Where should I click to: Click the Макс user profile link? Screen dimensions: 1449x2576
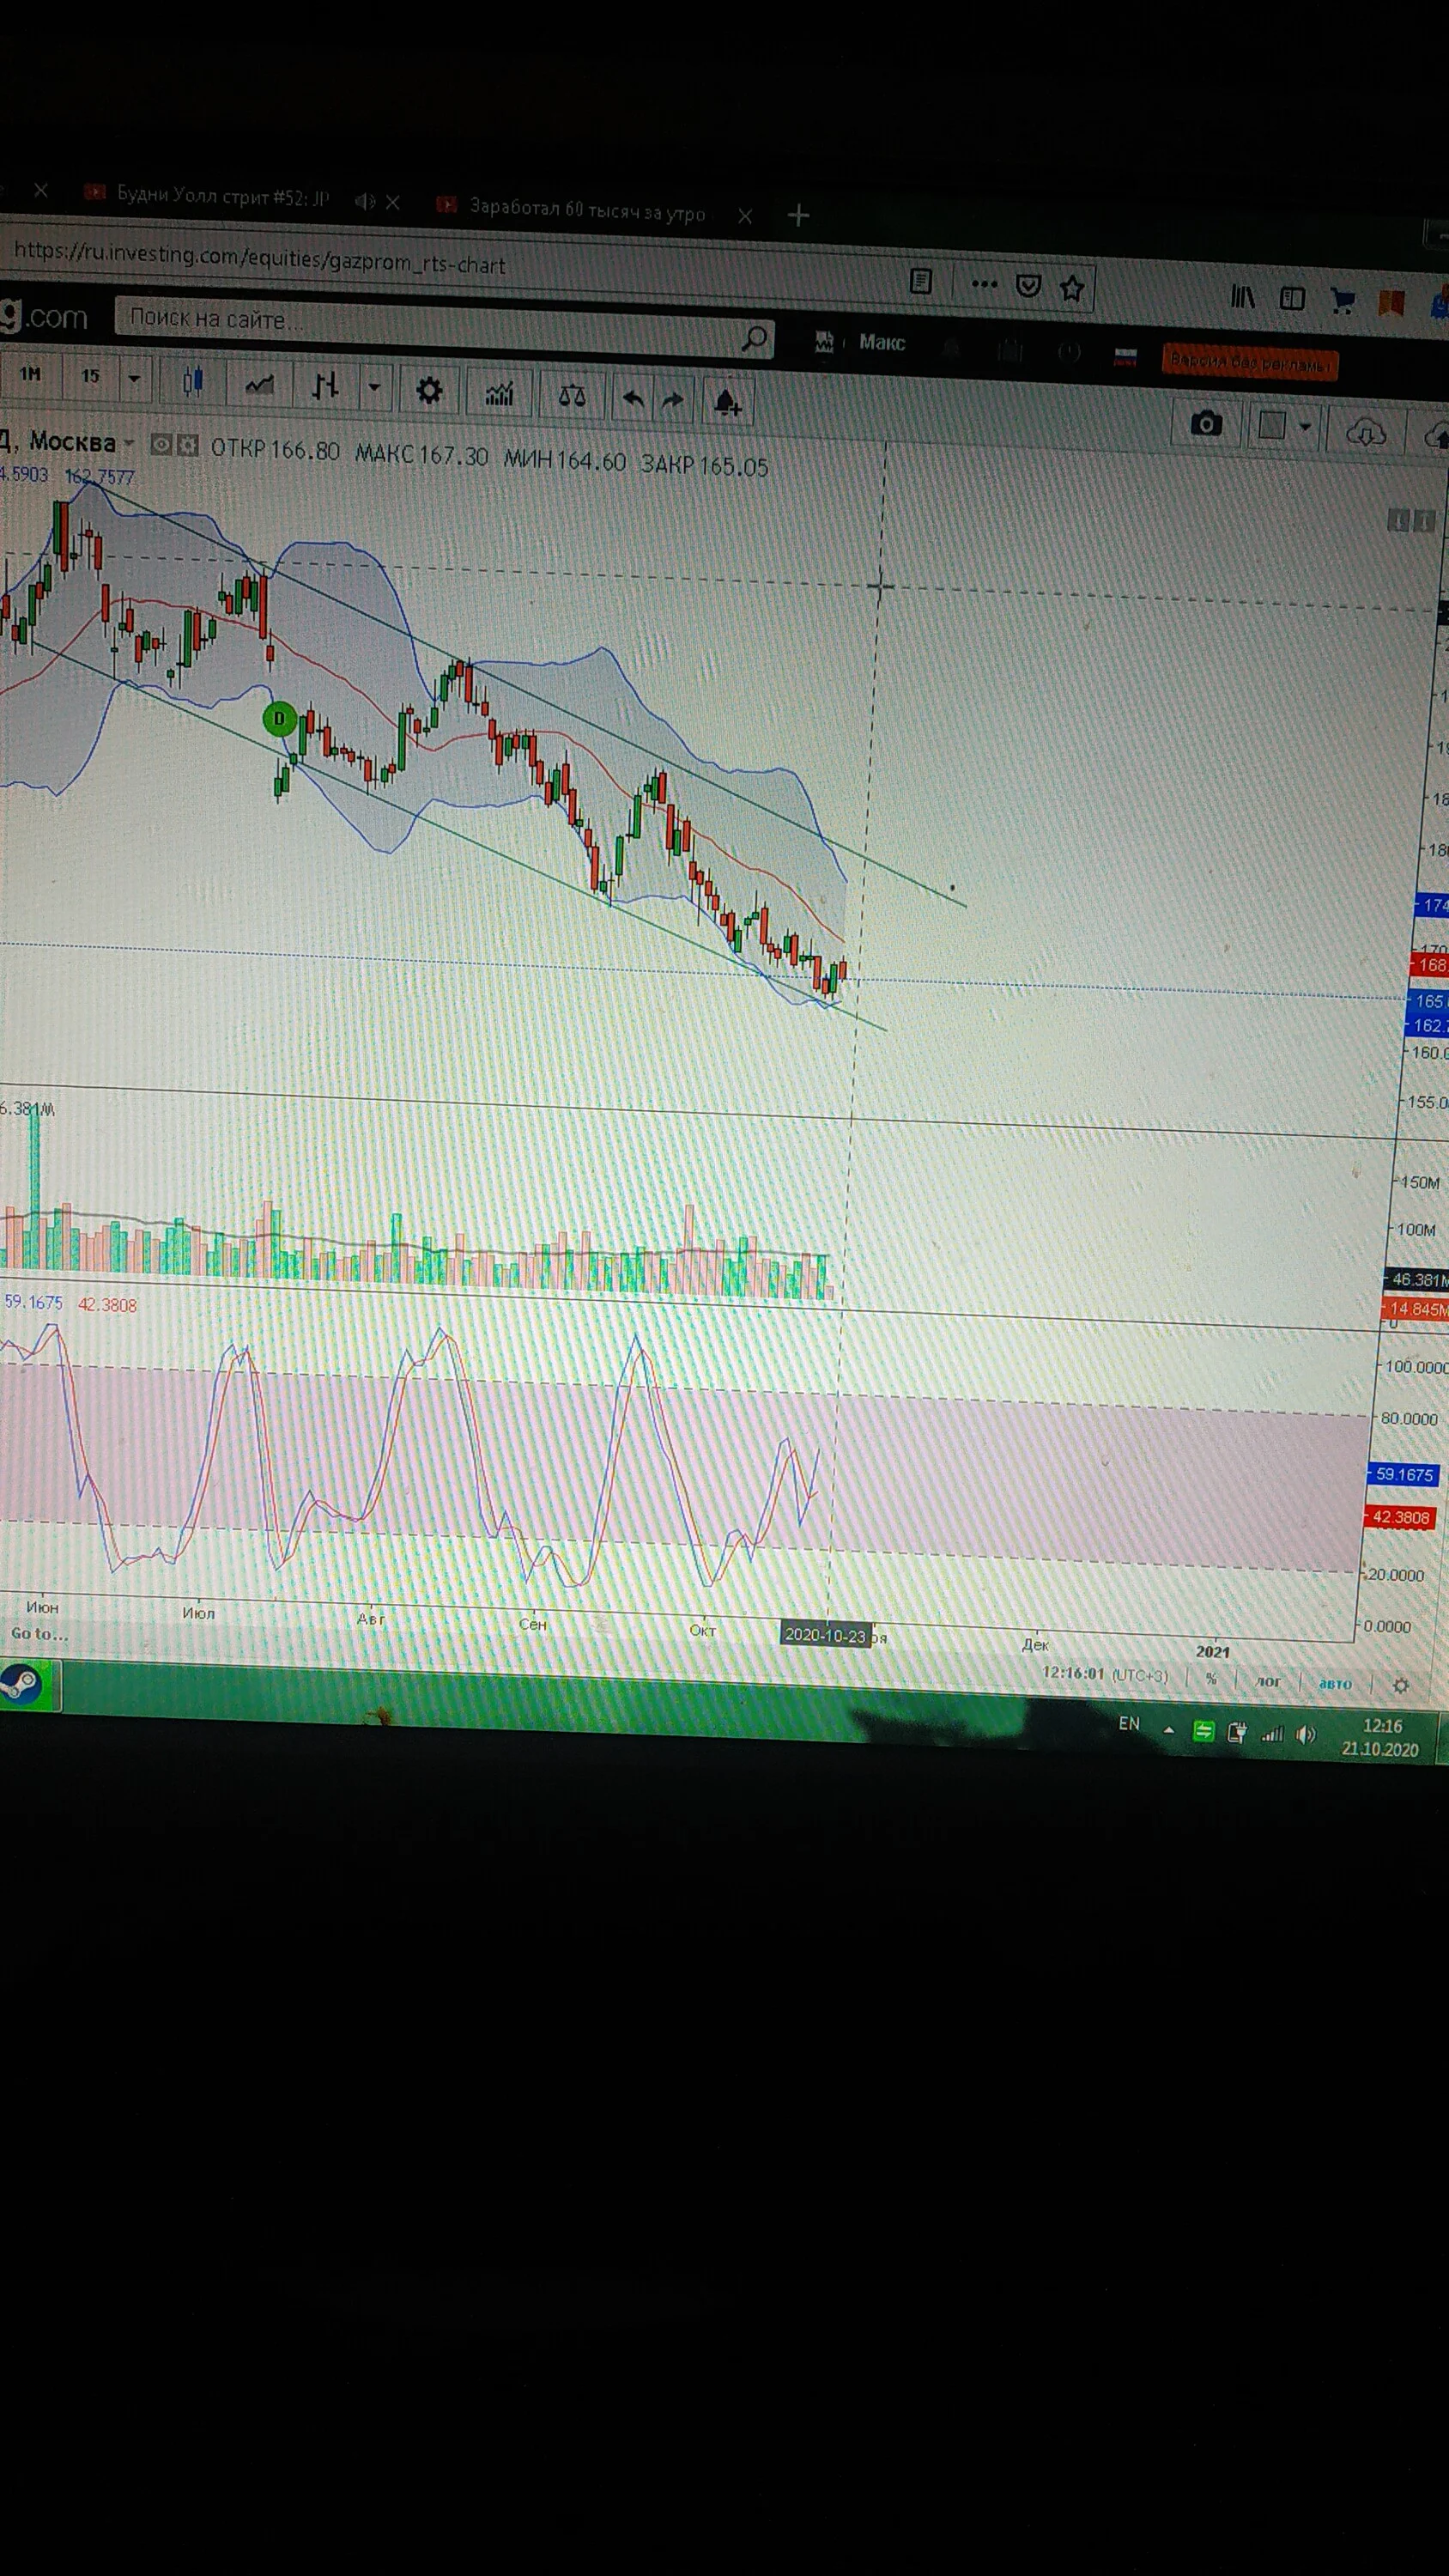click(881, 343)
